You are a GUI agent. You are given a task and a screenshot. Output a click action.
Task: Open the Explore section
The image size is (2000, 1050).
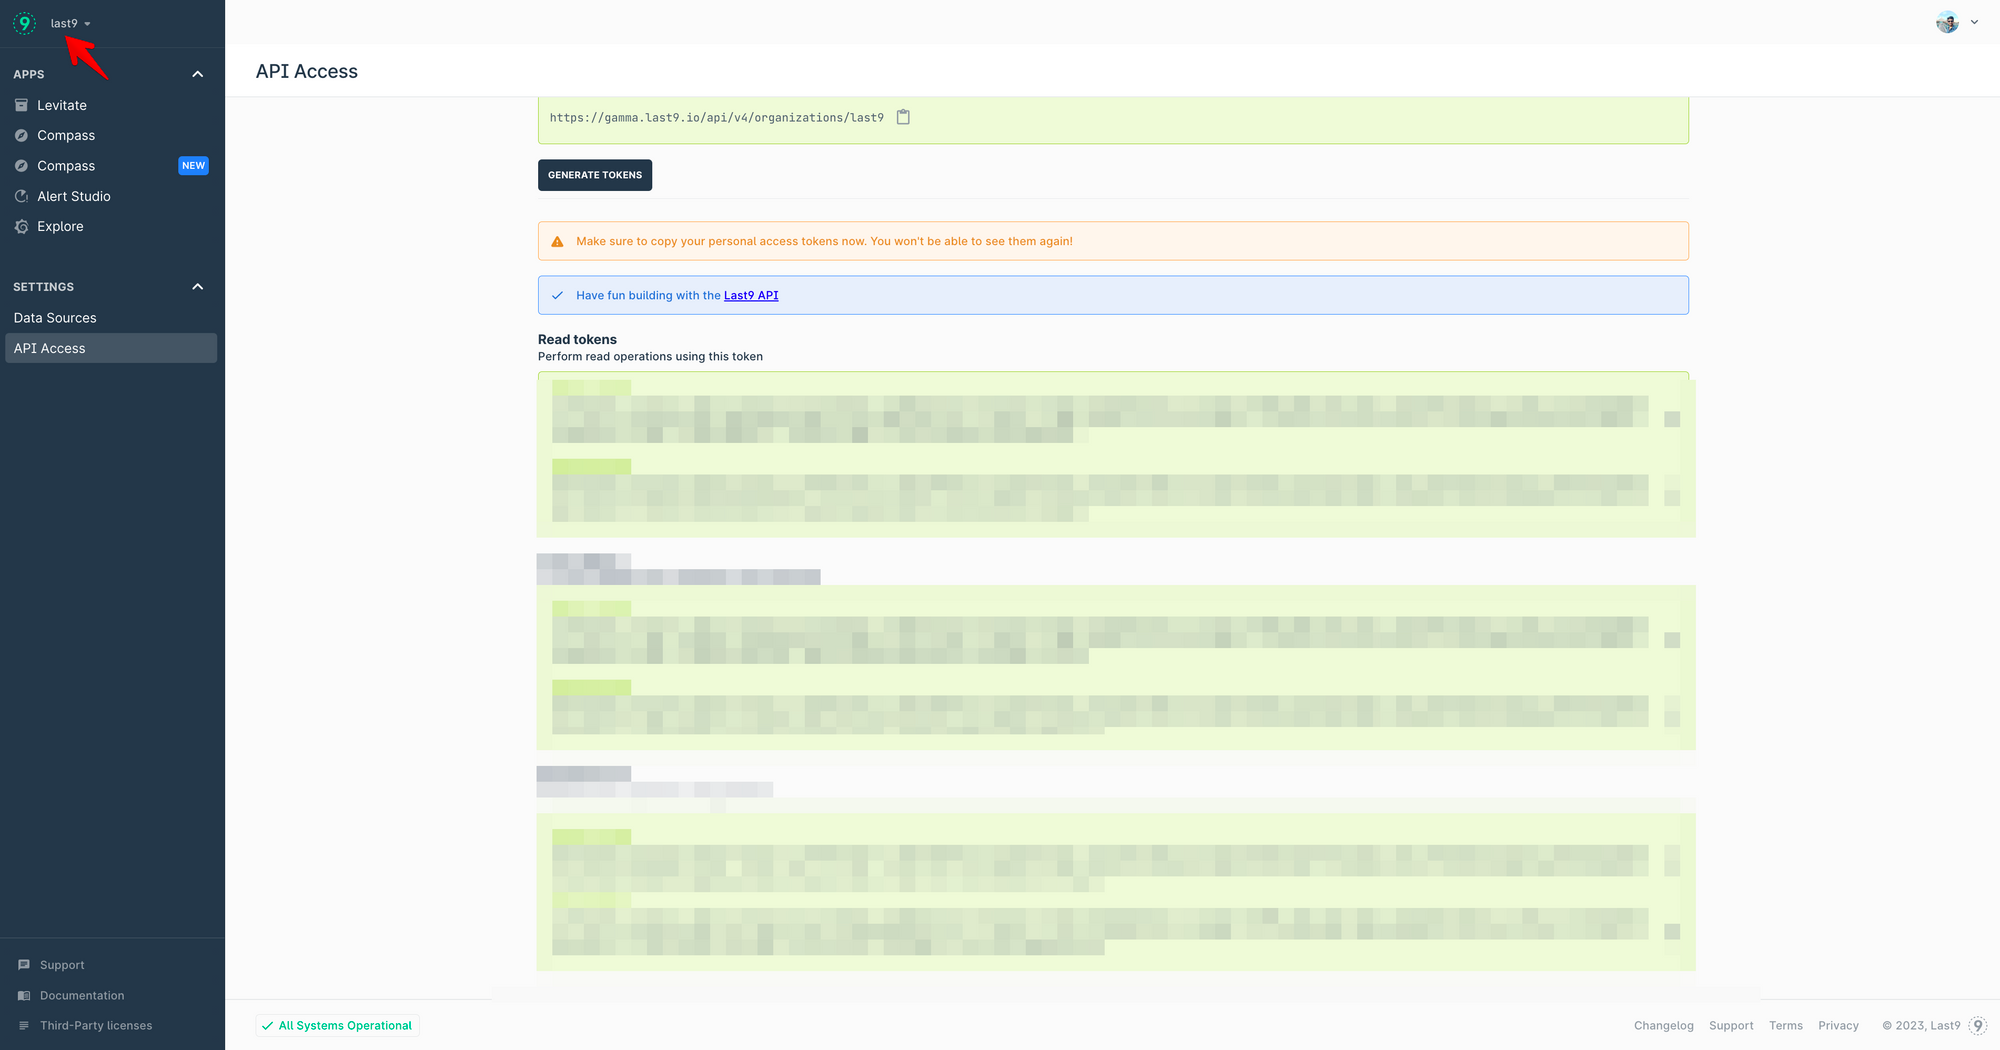[x=59, y=226]
